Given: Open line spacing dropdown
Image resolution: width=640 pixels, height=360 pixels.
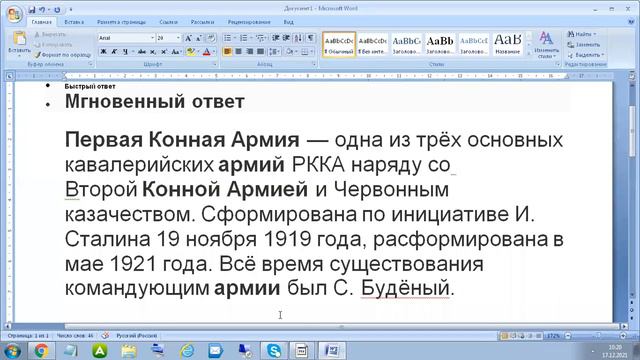Looking at the screenshot, I should [x=274, y=51].
